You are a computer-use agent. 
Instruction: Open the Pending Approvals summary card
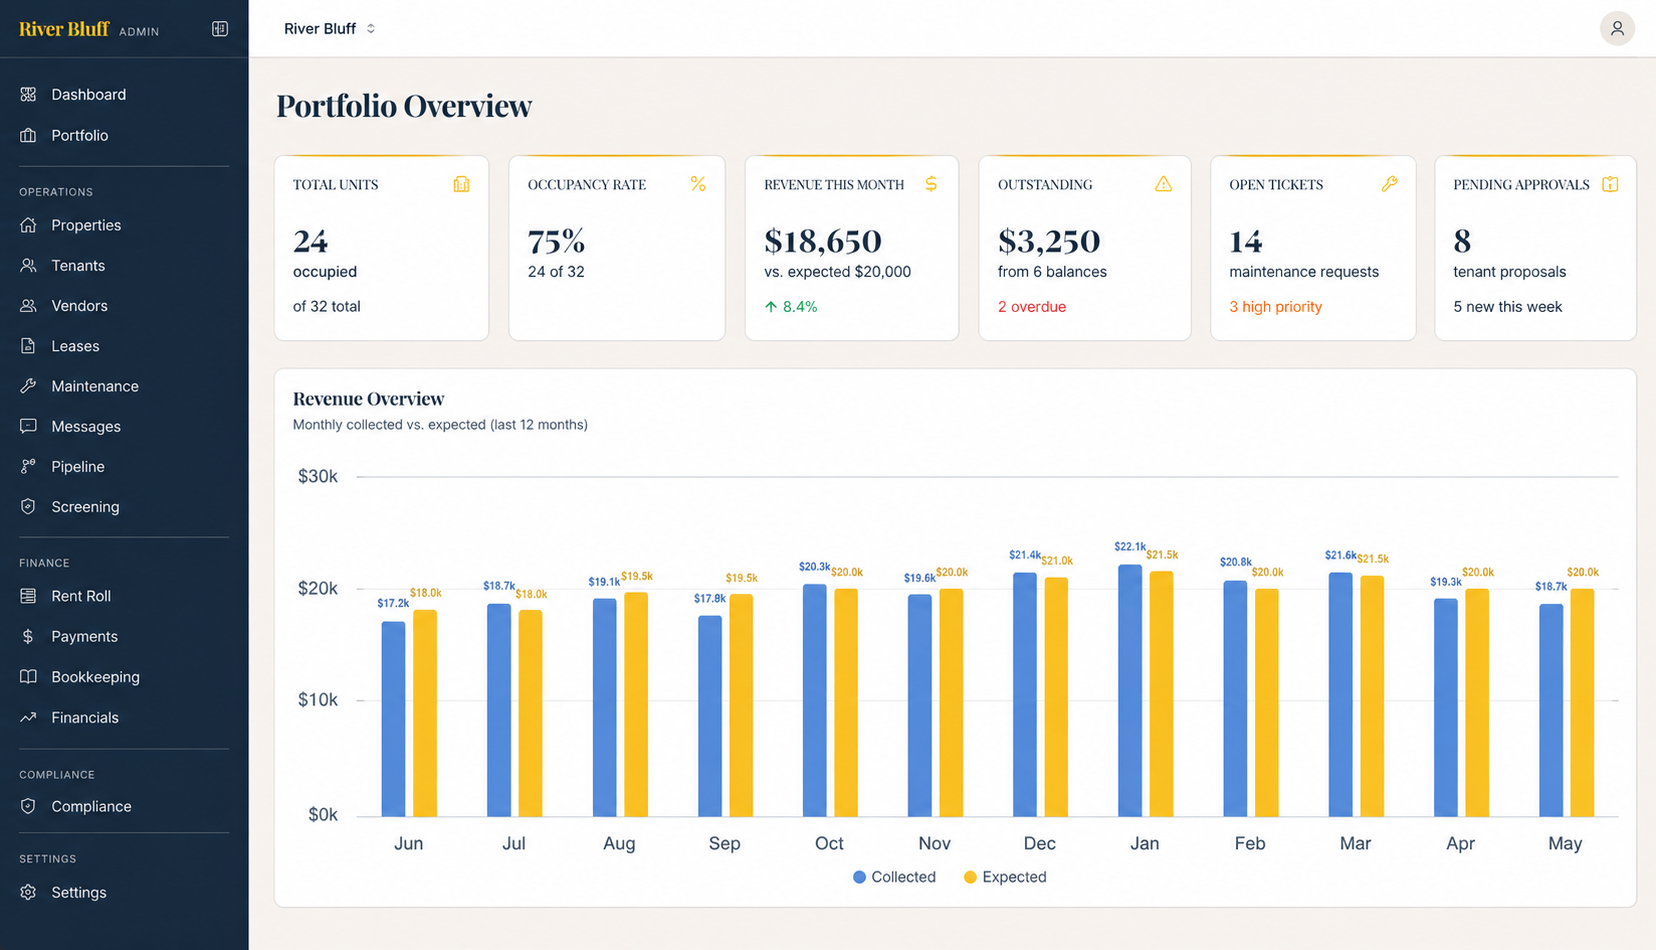click(x=1535, y=248)
